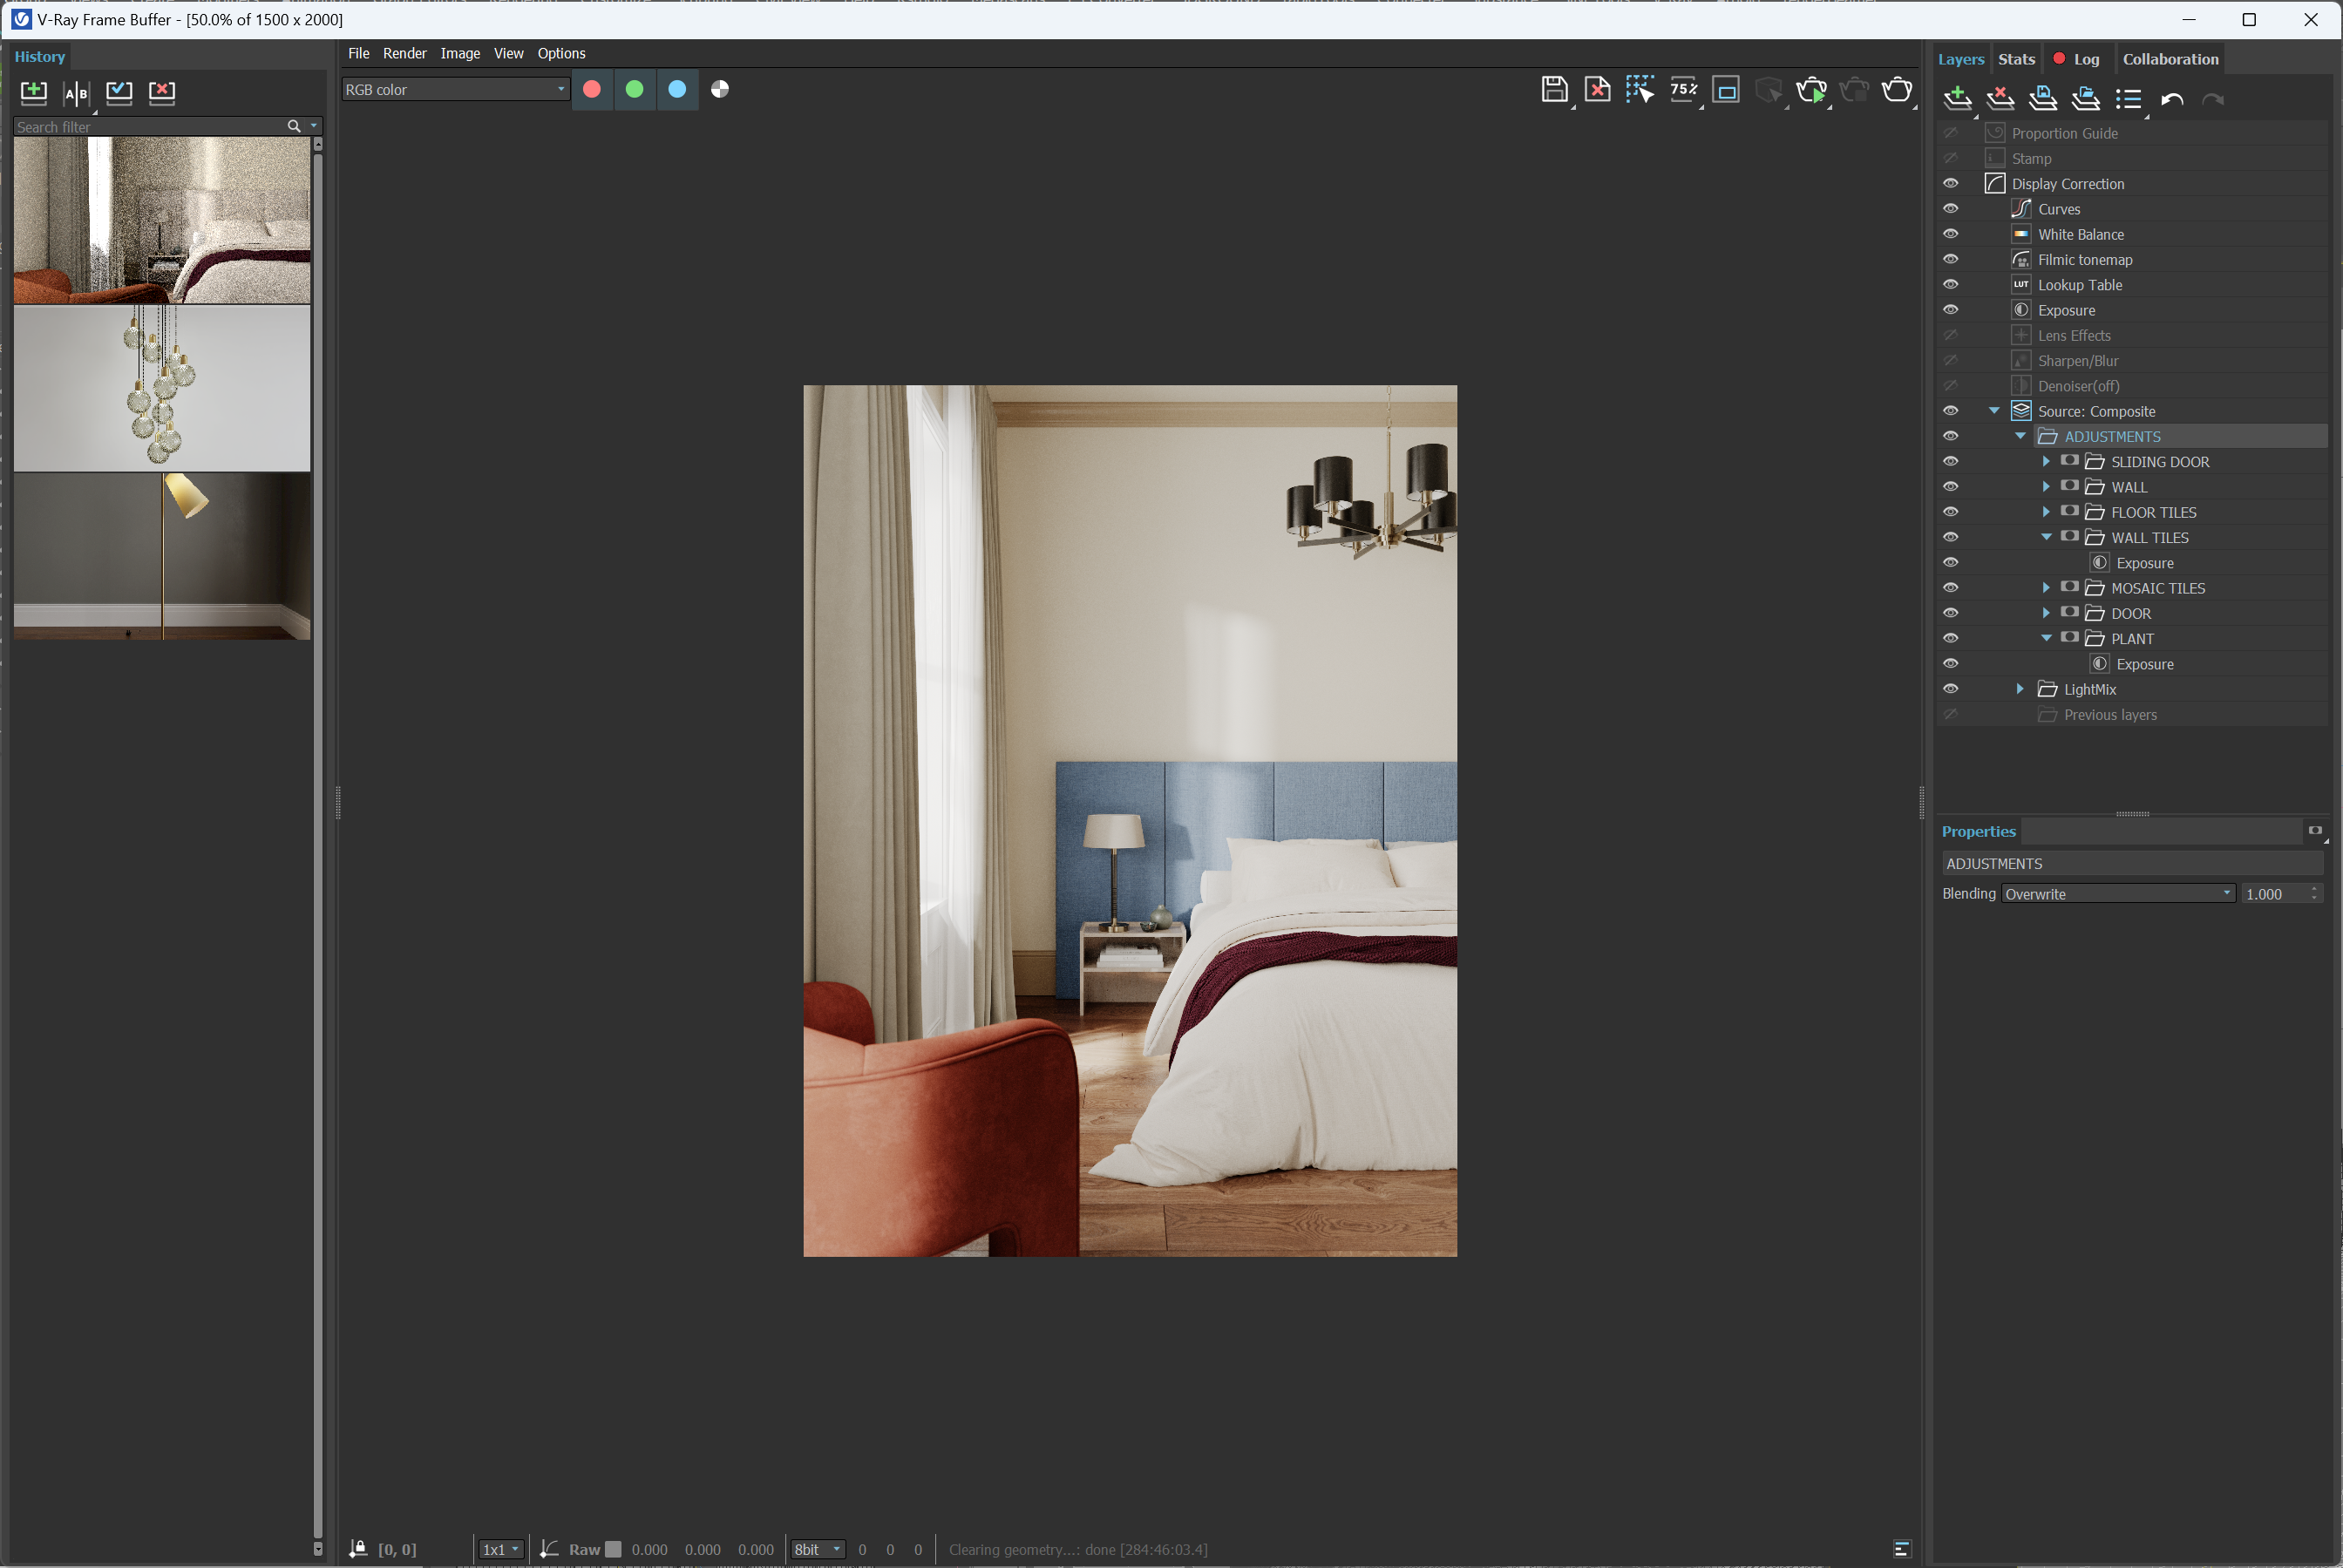The image size is (2343, 1568).
Task: Toggle visibility of the White Balance layer
Action: (1950, 234)
